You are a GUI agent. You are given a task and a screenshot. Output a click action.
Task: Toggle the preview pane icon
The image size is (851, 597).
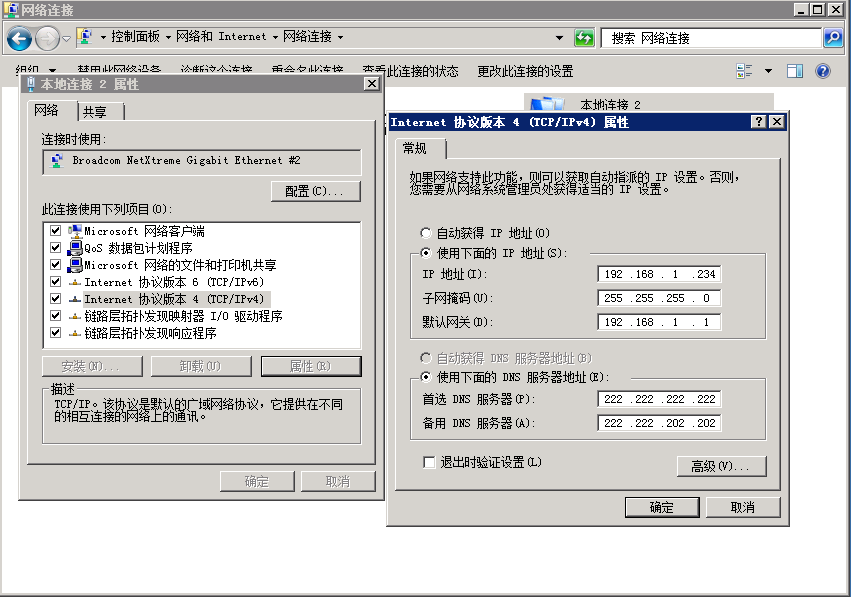point(795,71)
